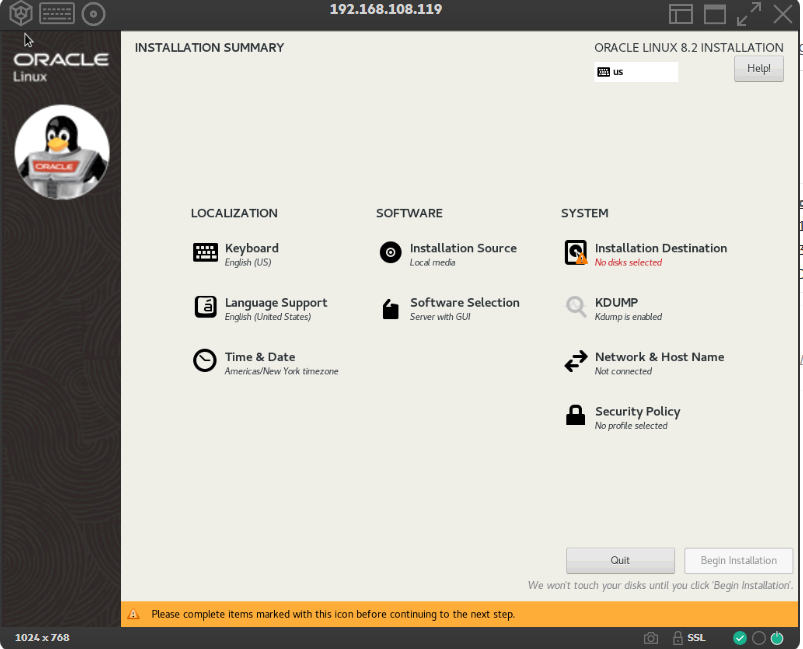Open Security Policy No profile selected
The image size is (803, 649).
click(x=623, y=417)
